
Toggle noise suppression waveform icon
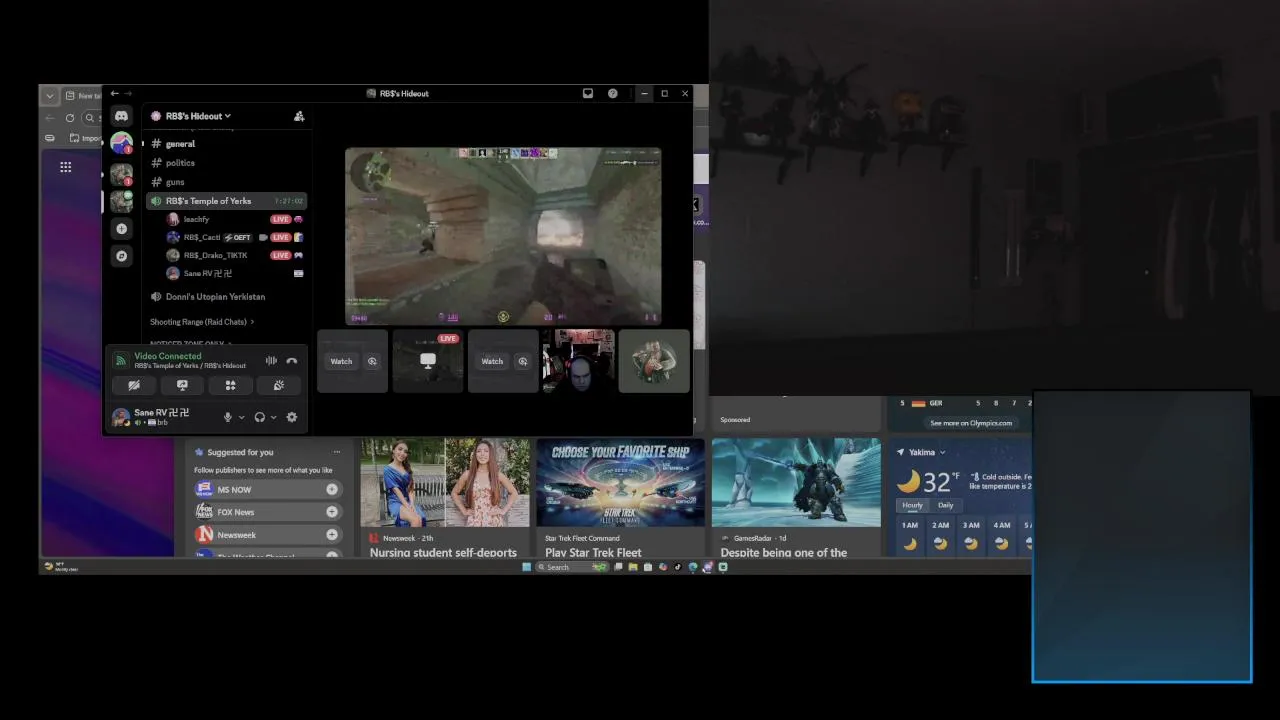tap(271, 361)
